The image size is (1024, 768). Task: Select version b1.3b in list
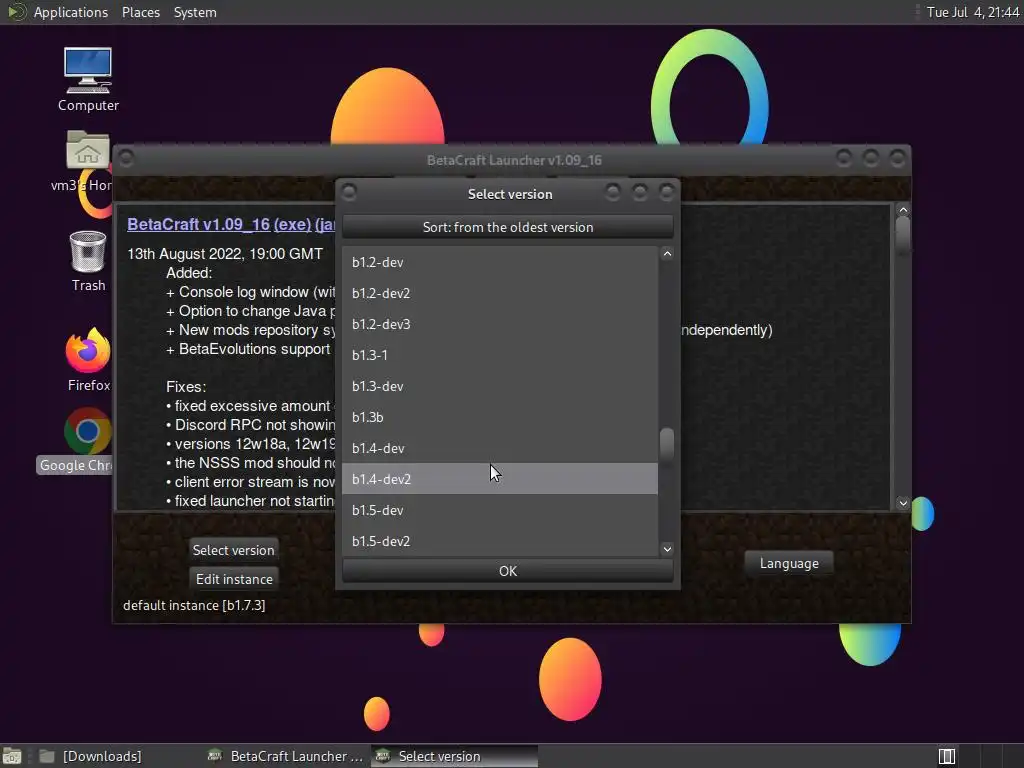[500, 417]
